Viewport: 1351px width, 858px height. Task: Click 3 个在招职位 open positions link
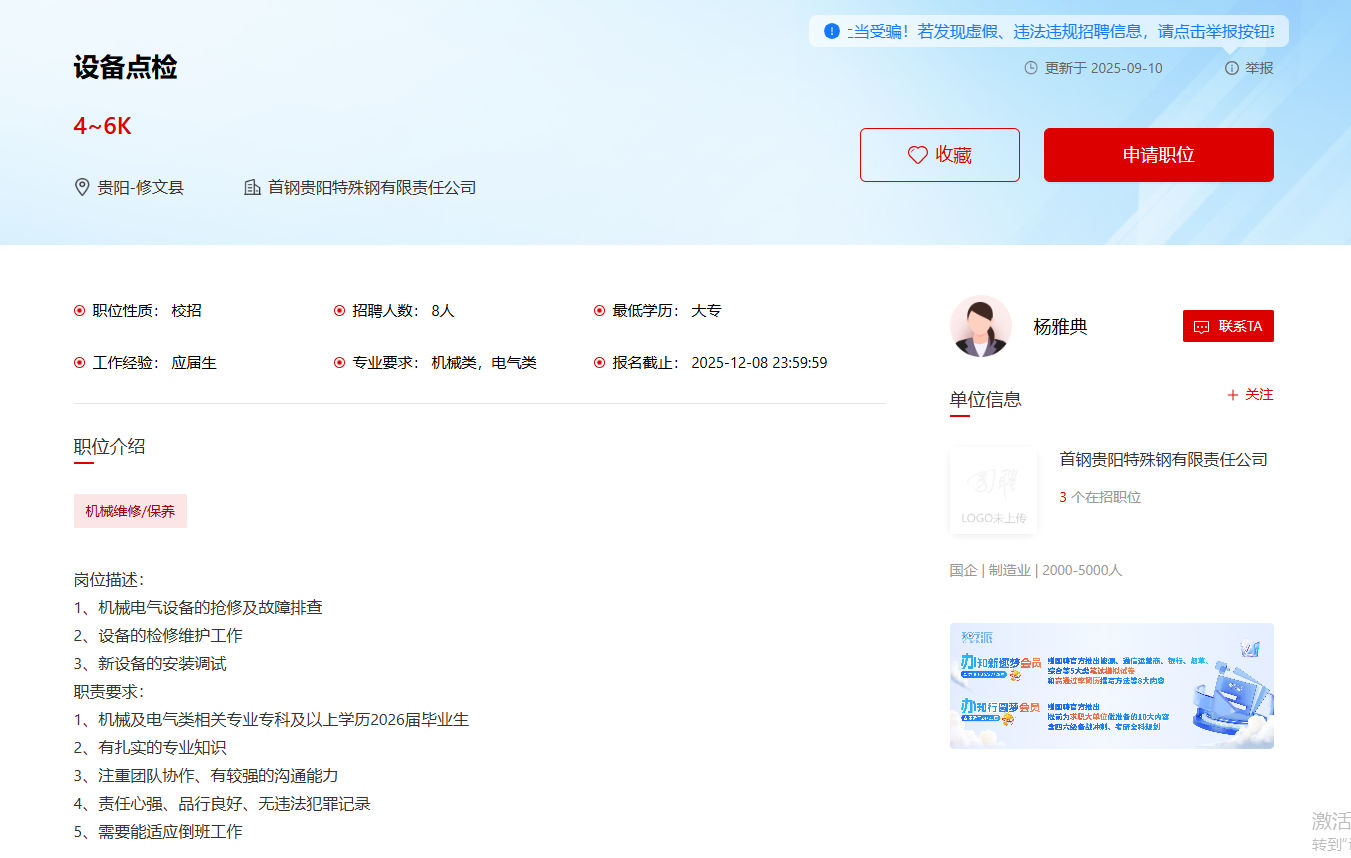(x=1100, y=497)
